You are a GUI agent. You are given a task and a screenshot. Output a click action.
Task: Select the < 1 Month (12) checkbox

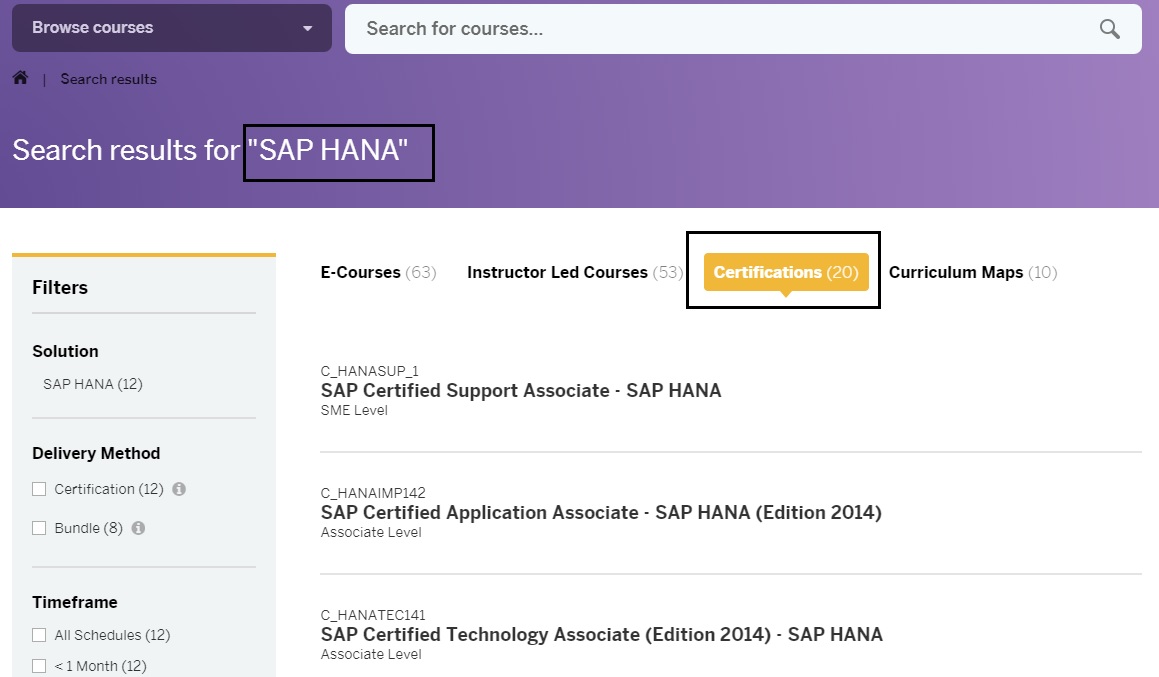39,666
